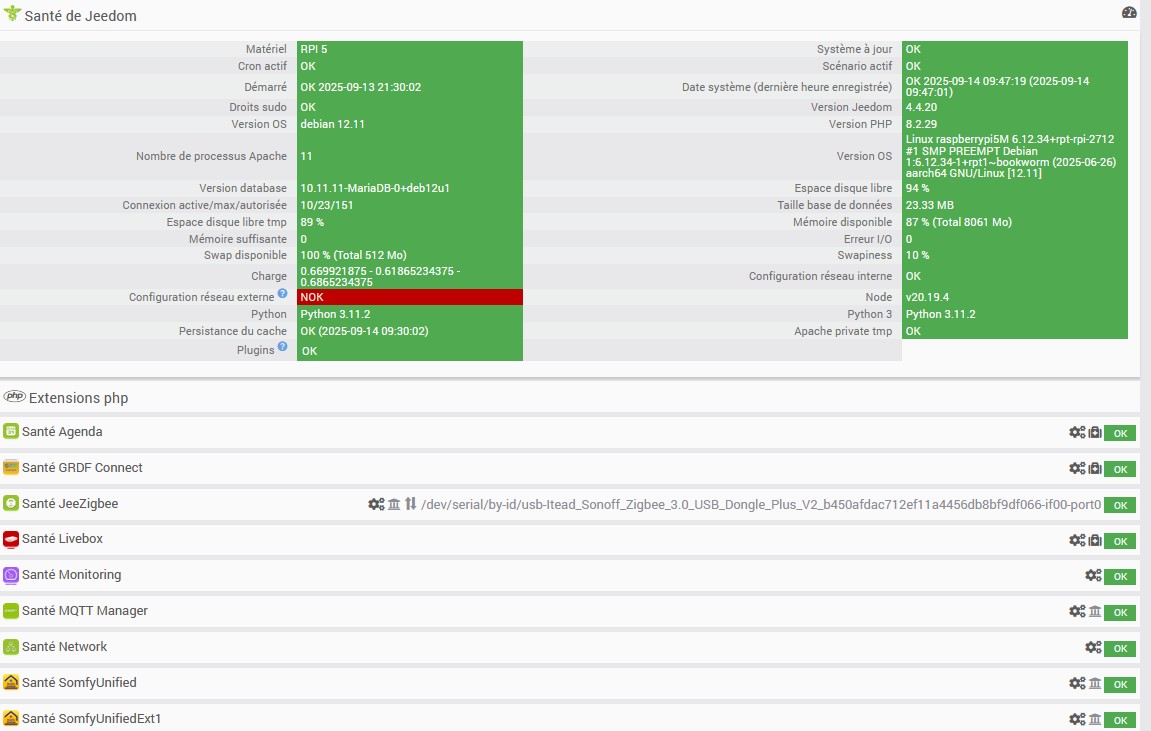Click the building icon in the JeeZigbee row

pyautogui.click(x=394, y=503)
